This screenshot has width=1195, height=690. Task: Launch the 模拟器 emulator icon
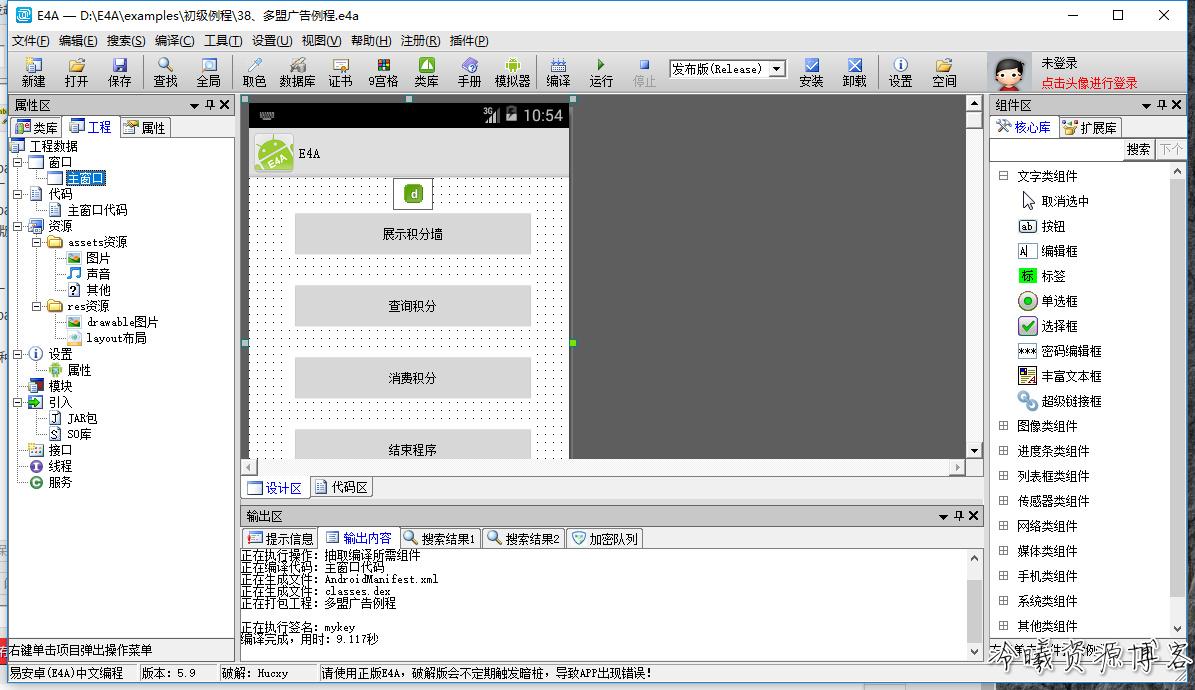512,72
